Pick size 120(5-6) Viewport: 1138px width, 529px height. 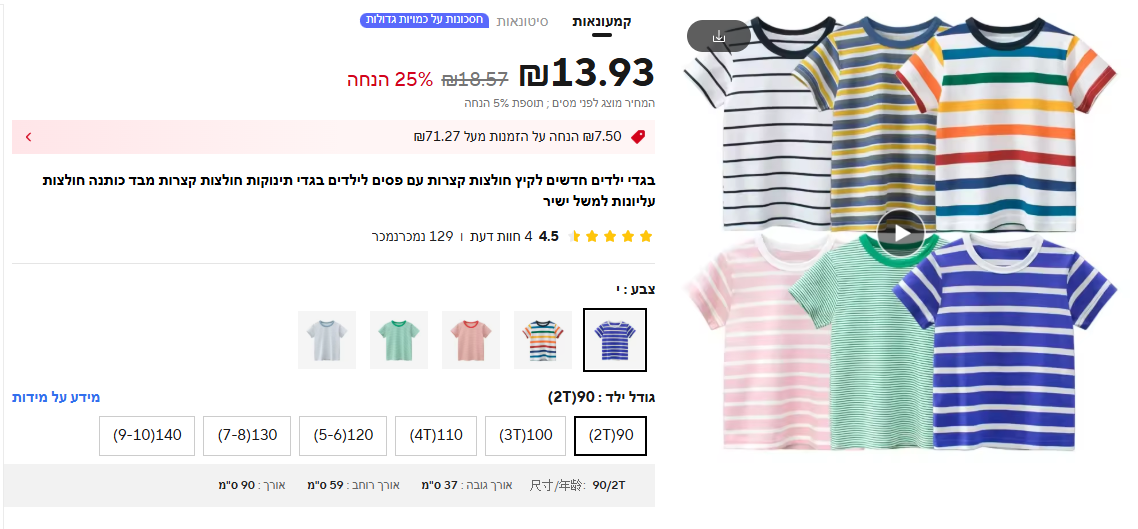(343, 436)
